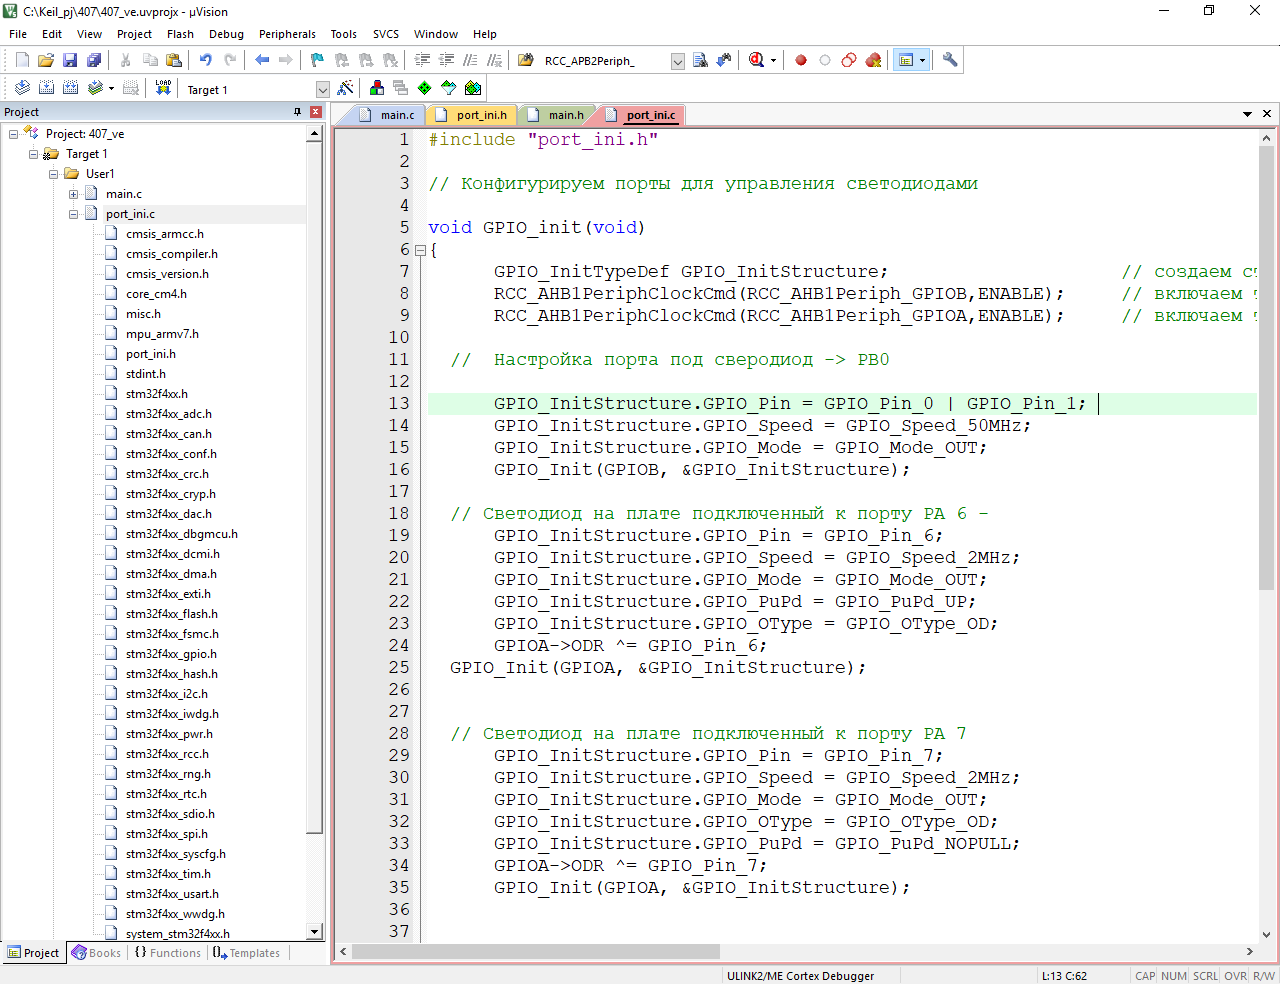This screenshot has width=1280, height=984.
Task: Insert a breakpoint with the red dot icon
Action: (x=801, y=60)
